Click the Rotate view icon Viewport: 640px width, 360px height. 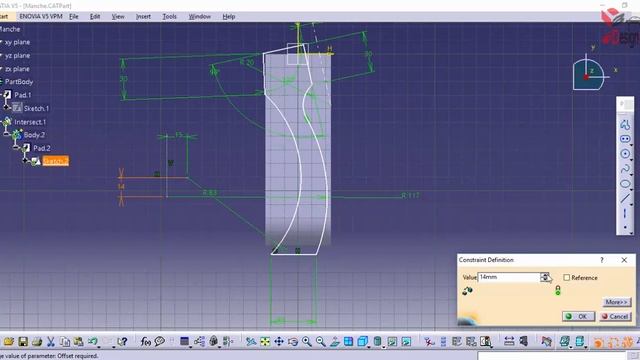[293, 341]
